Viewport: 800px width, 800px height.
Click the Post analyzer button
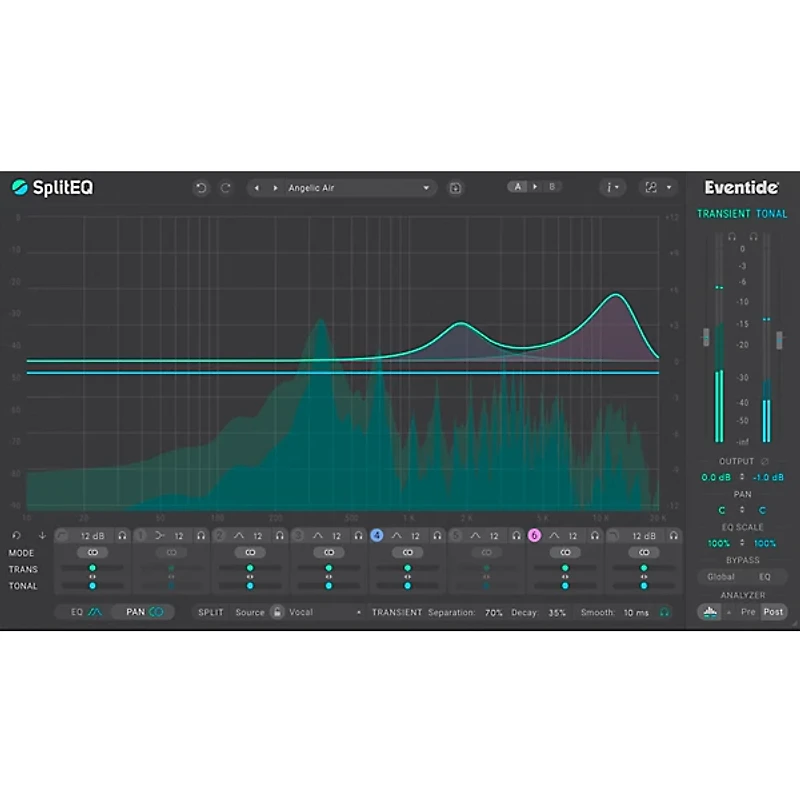(x=772, y=611)
